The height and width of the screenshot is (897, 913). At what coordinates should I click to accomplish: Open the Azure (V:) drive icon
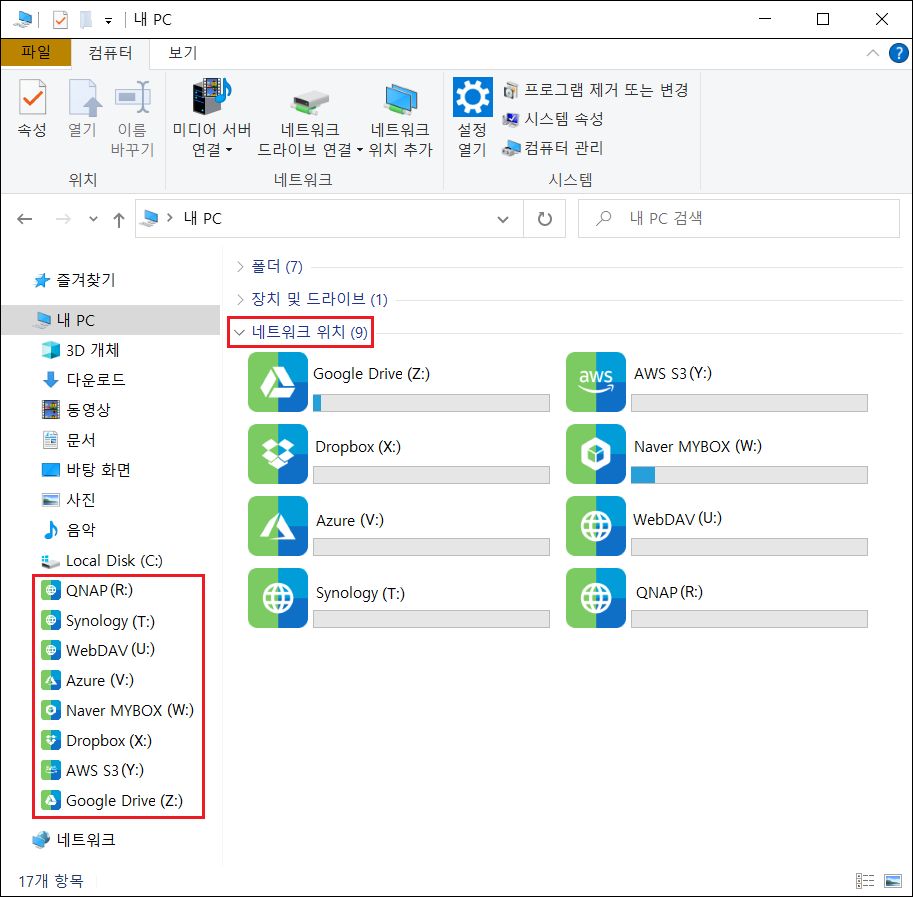(x=278, y=526)
